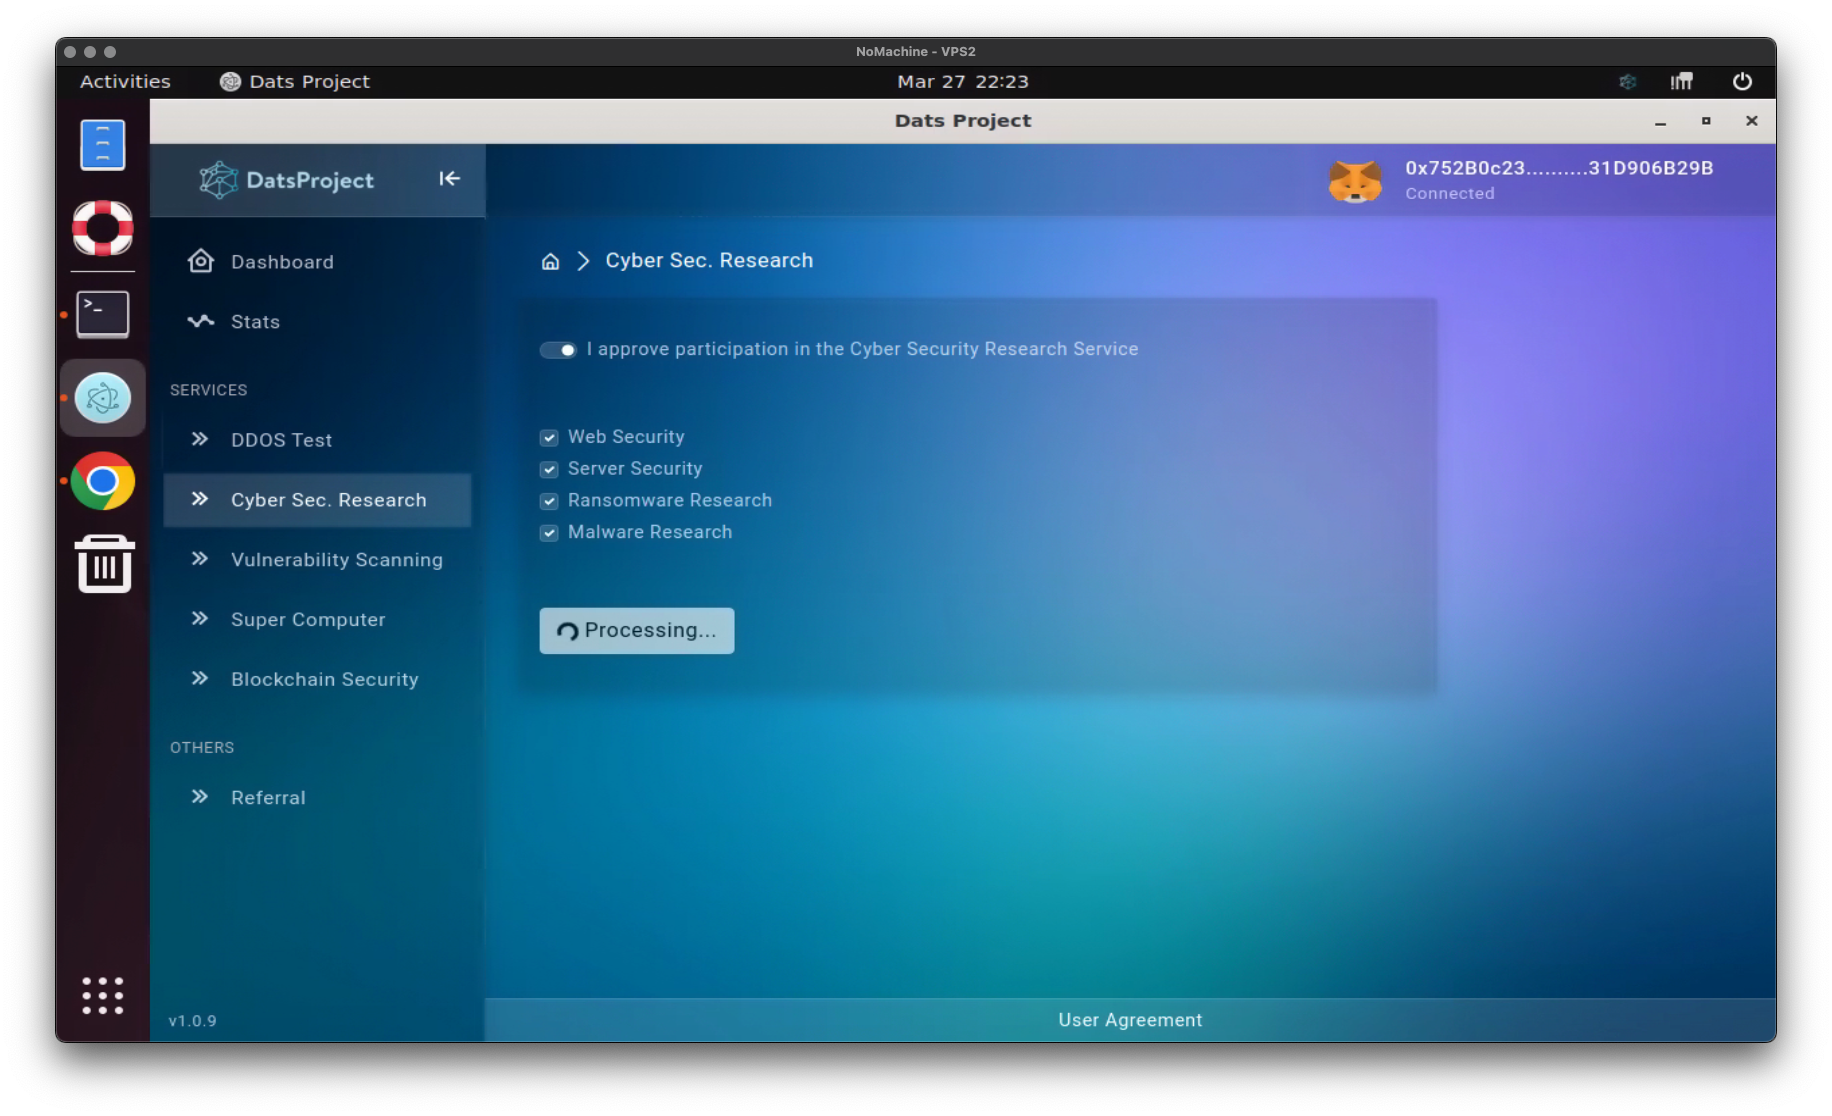This screenshot has height=1116, width=1832.
Task: Toggle Cyber Security Research participation switch
Action: pos(558,350)
